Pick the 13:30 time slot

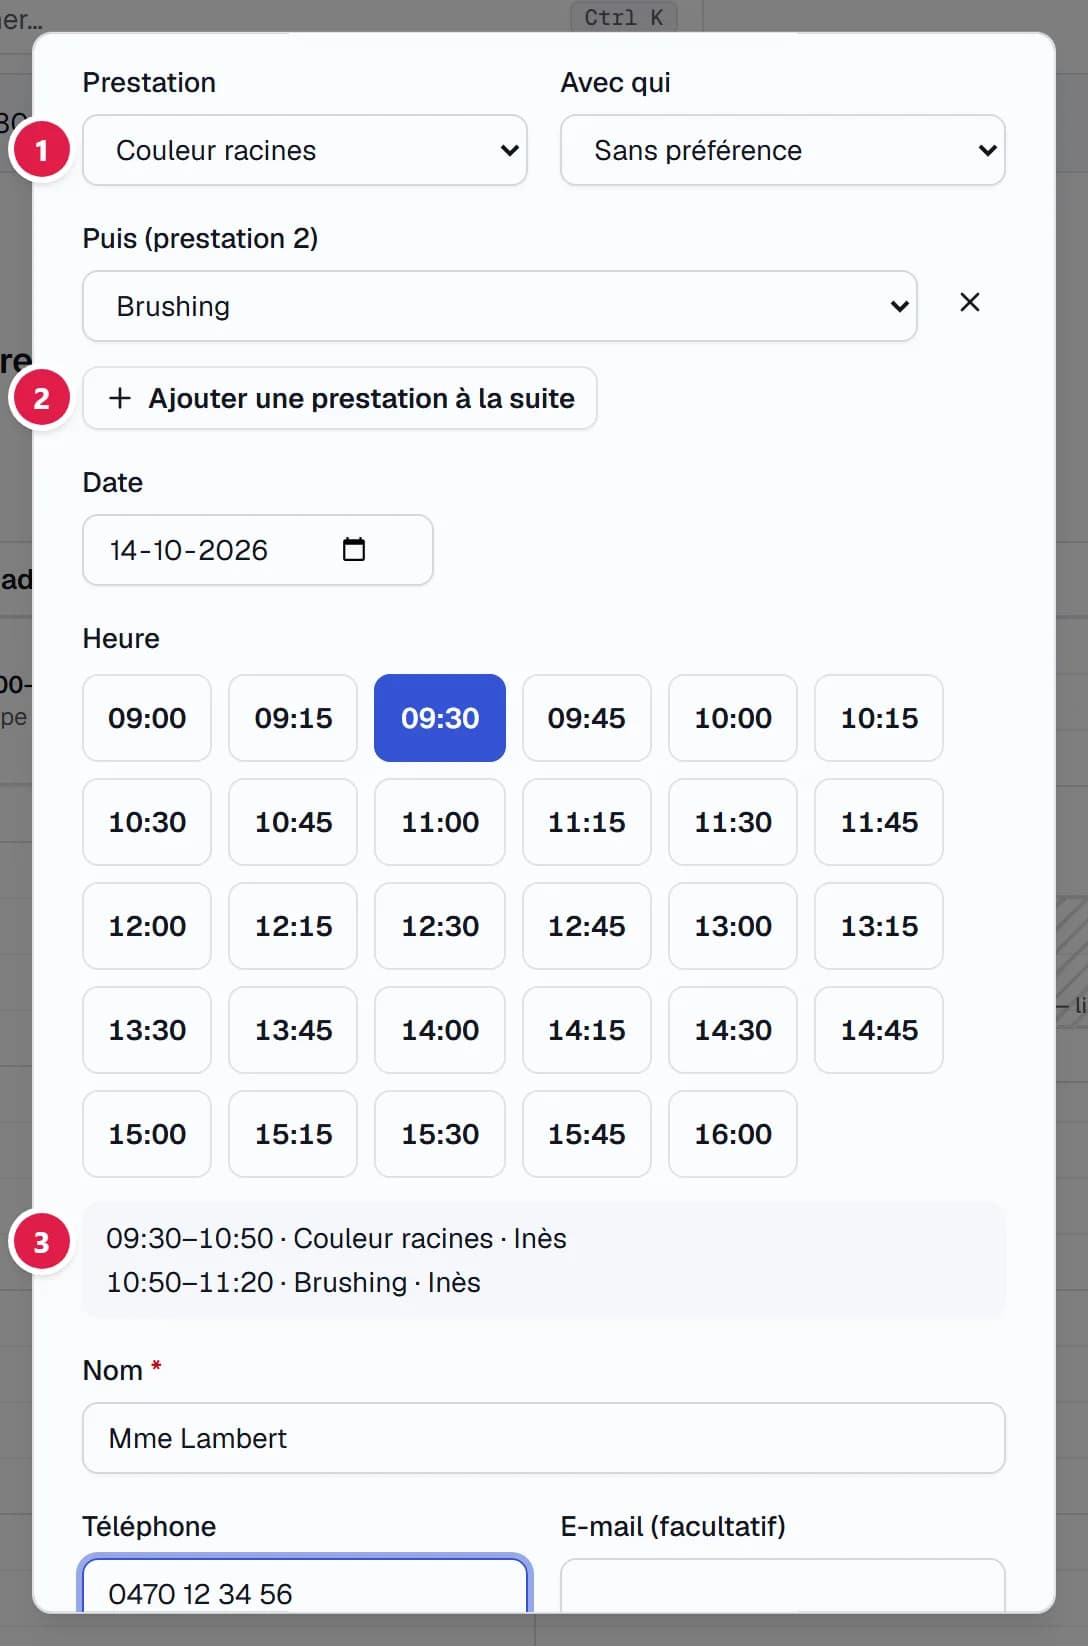147,1030
